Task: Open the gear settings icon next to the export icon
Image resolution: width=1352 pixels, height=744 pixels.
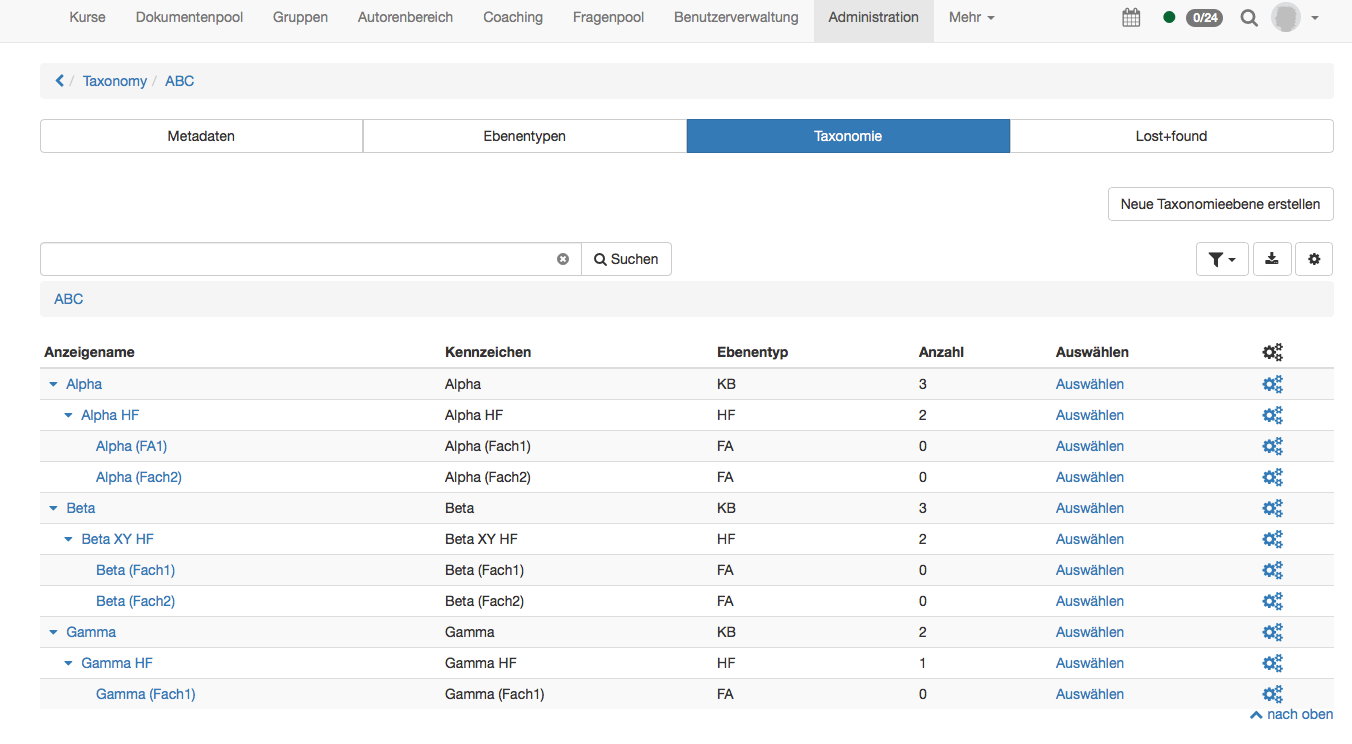Action: (1314, 258)
